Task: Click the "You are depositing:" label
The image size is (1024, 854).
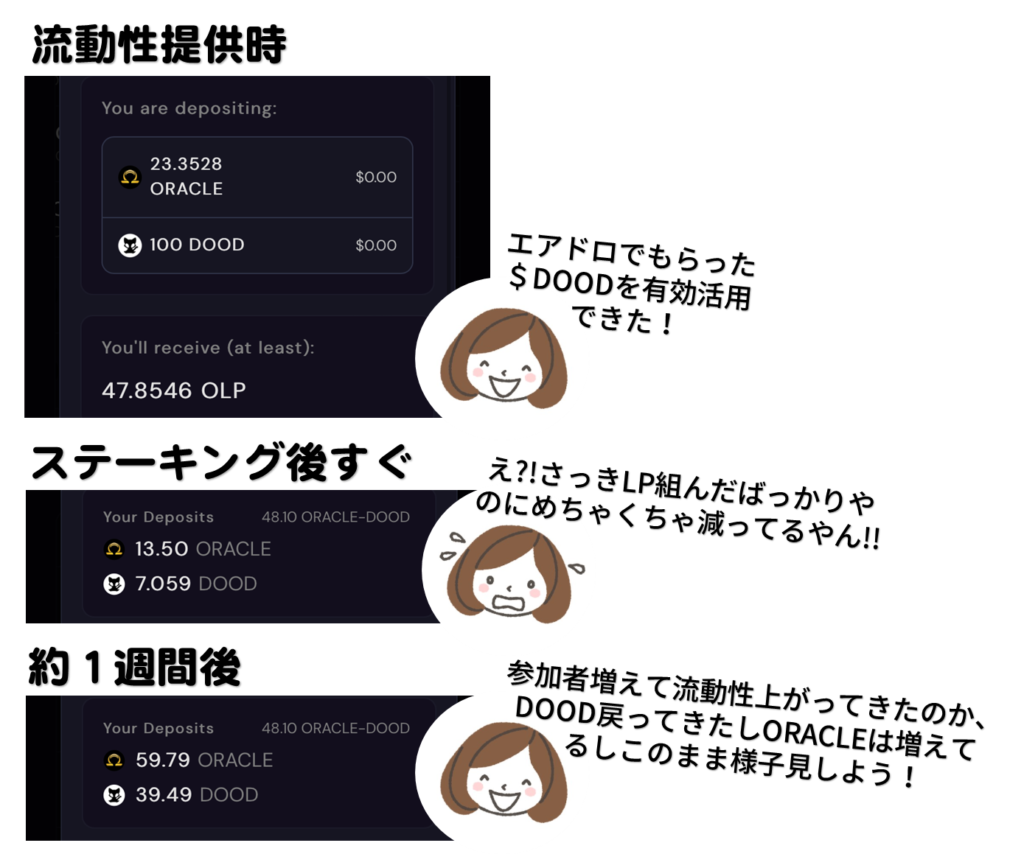Action: [x=189, y=108]
